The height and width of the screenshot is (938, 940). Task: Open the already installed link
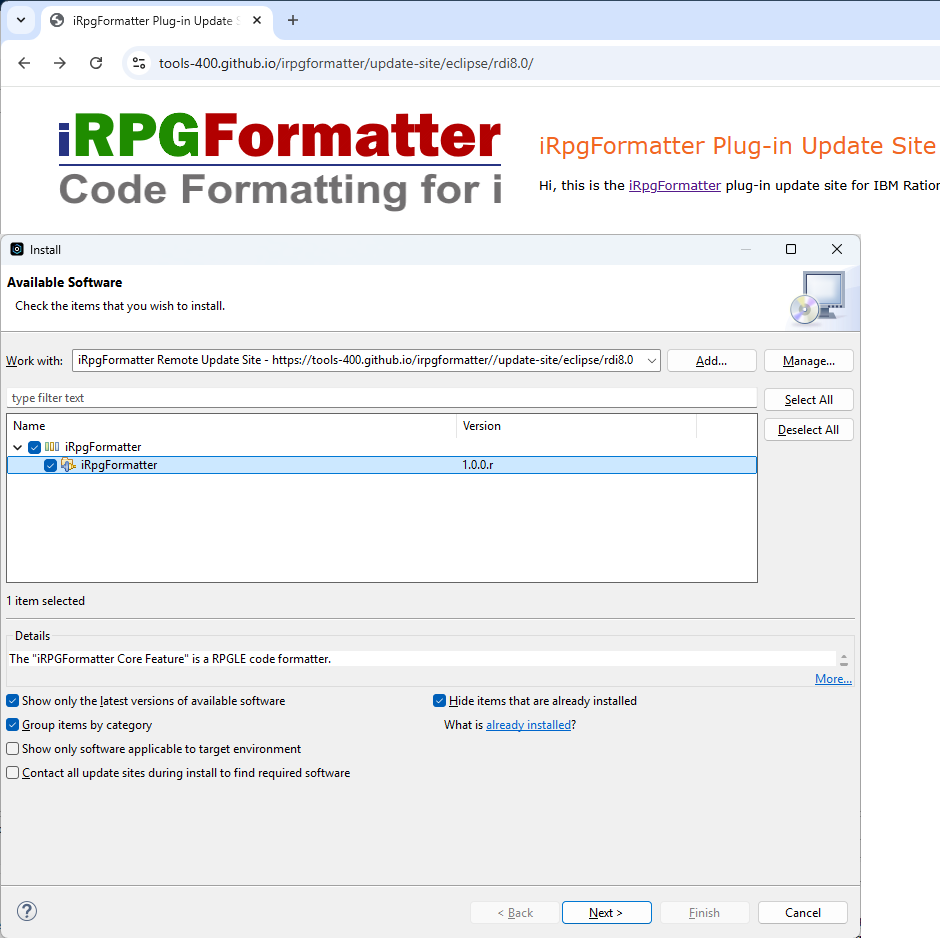pyautogui.click(x=528, y=725)
